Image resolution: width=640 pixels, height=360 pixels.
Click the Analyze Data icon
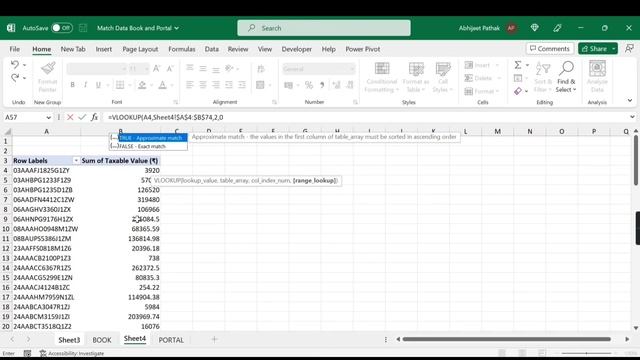pyautogui.click(x=597, y=77)
